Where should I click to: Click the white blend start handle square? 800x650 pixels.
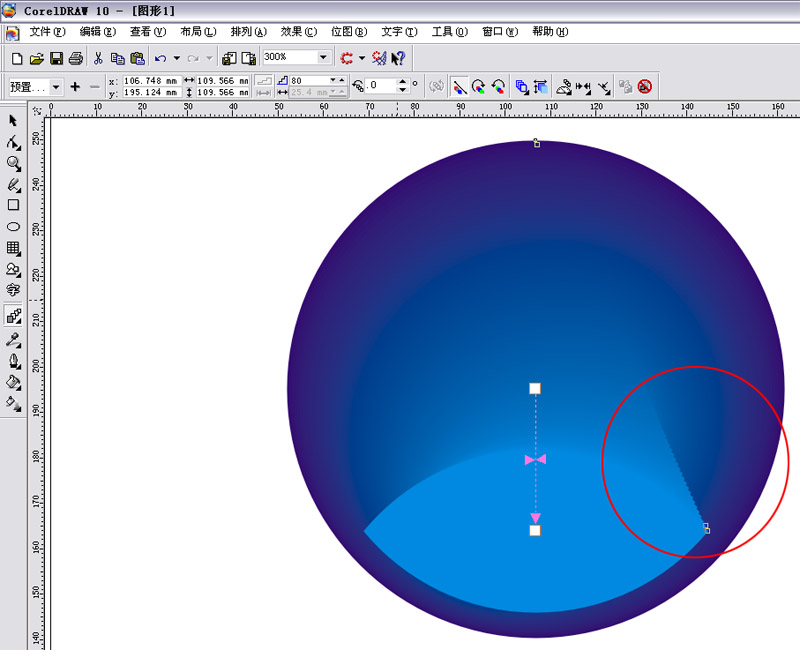coord(535,389)
